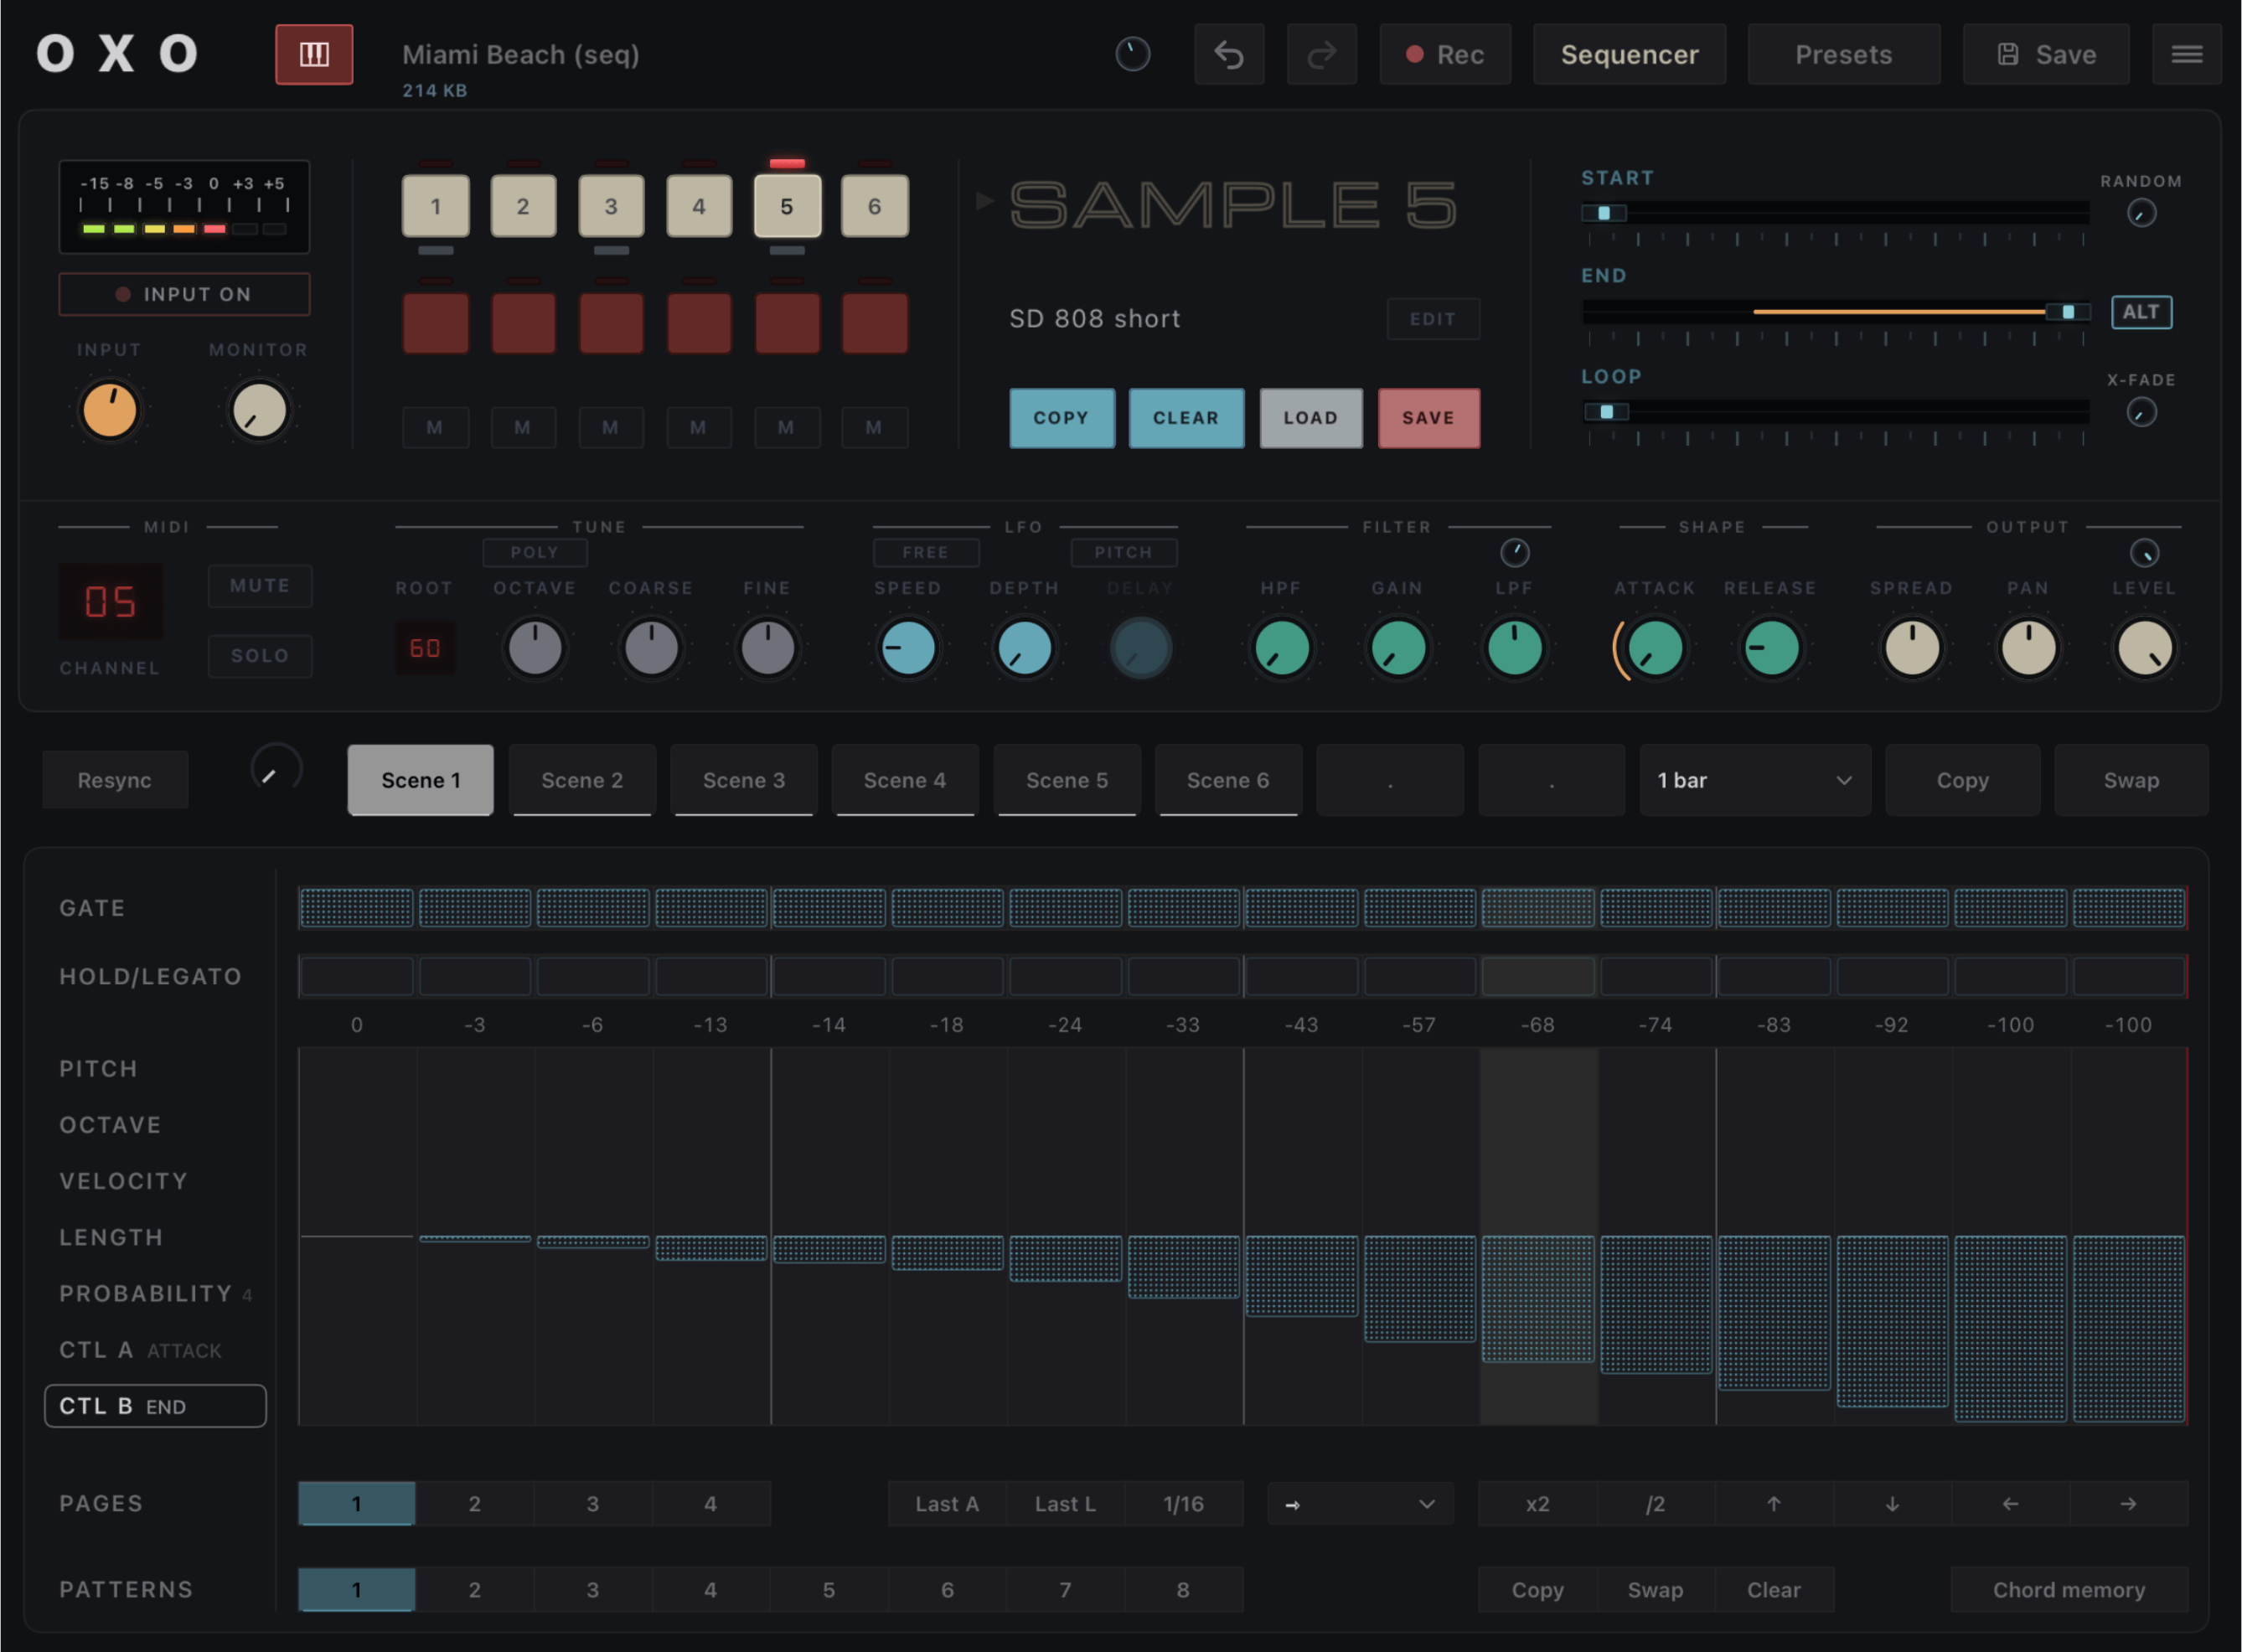
Task: Click the small knob left of undo
Action: (x=1132, y=54)
